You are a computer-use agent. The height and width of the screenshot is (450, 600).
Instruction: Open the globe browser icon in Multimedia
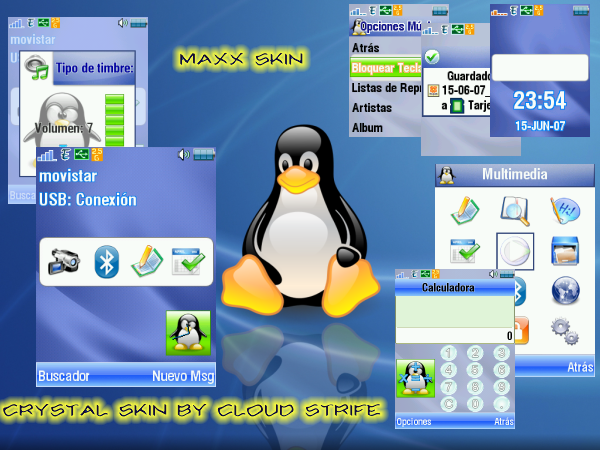566,290
